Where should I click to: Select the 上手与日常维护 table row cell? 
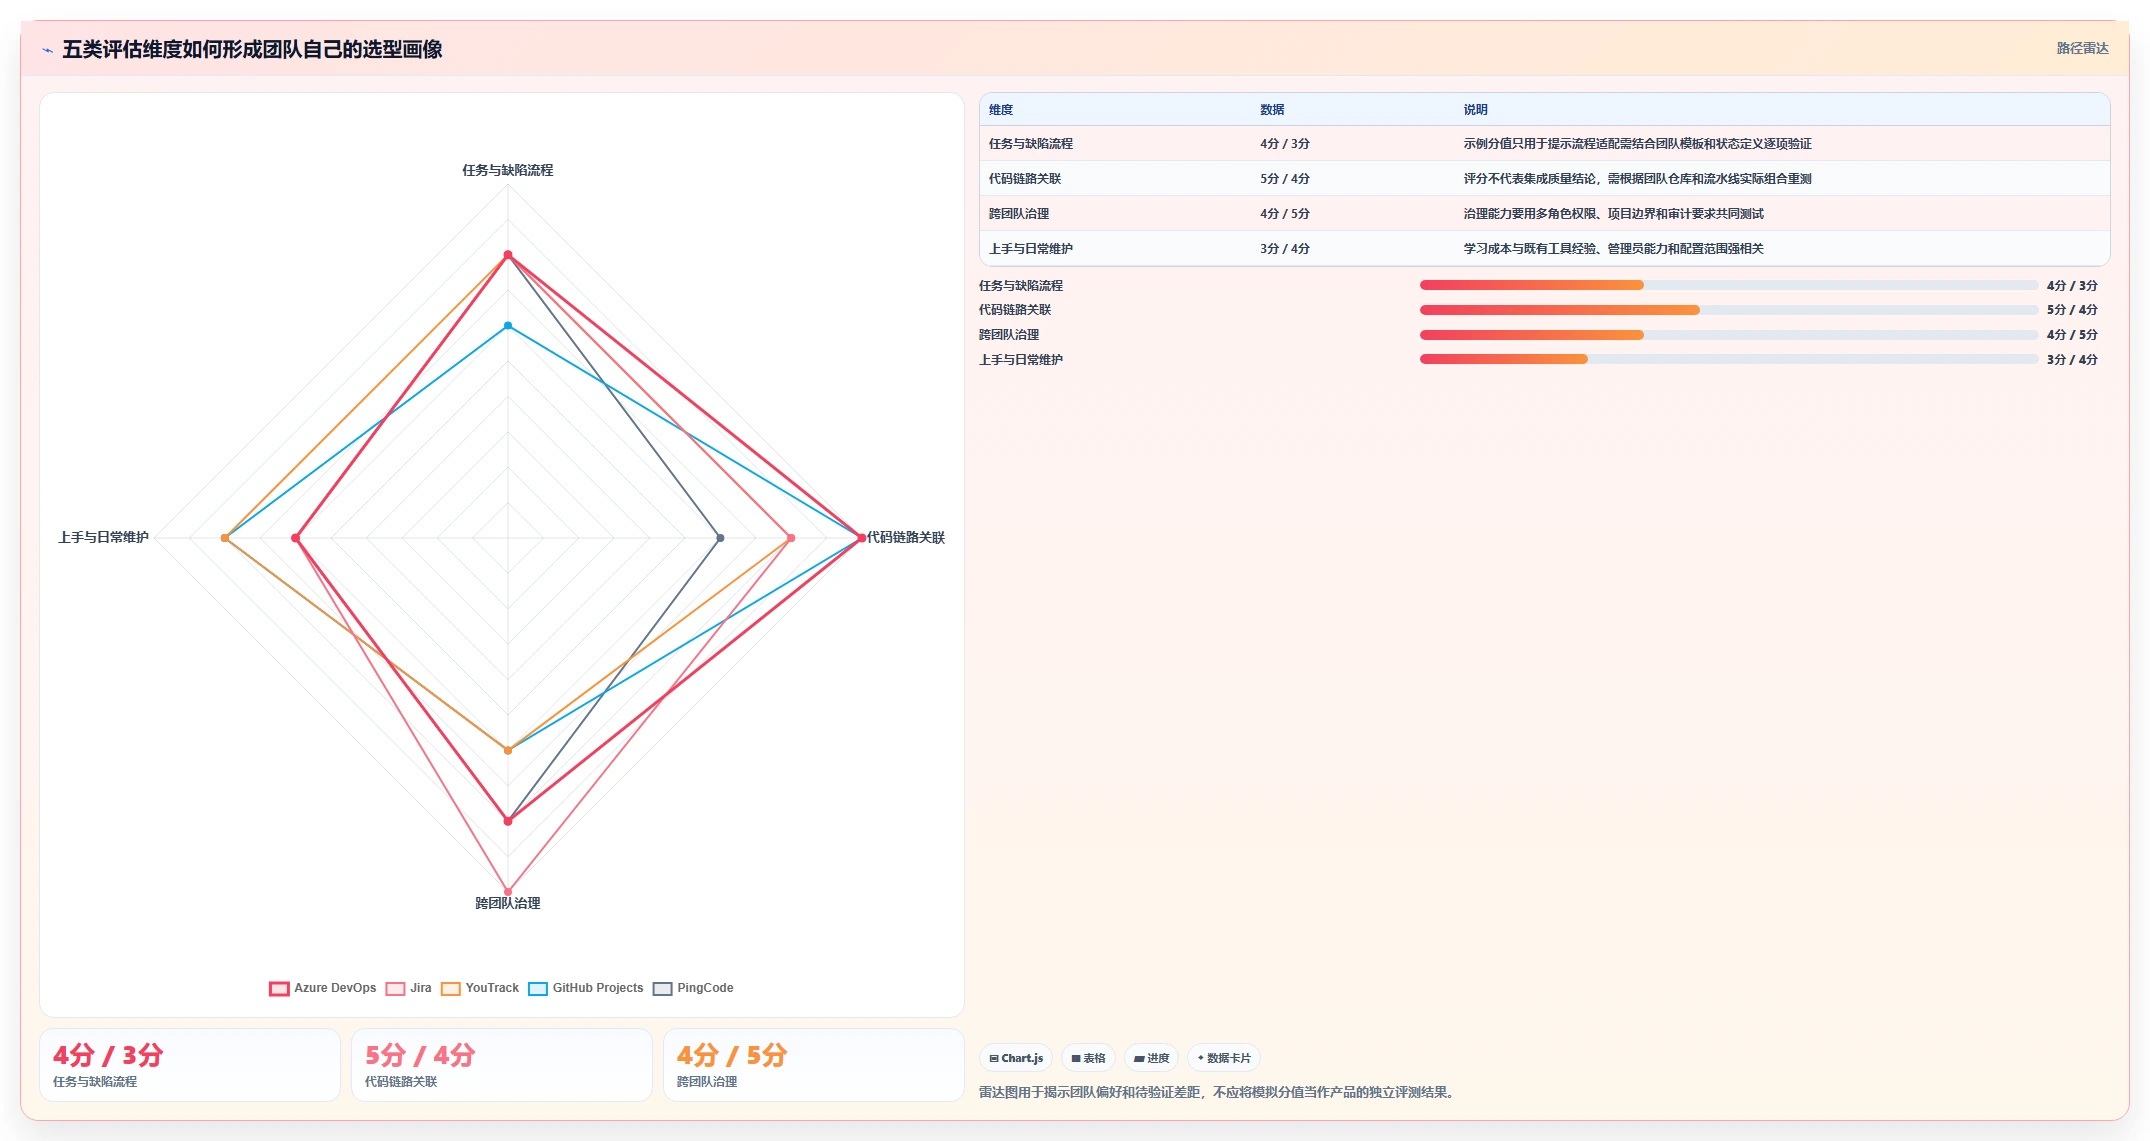point(1031,249)
